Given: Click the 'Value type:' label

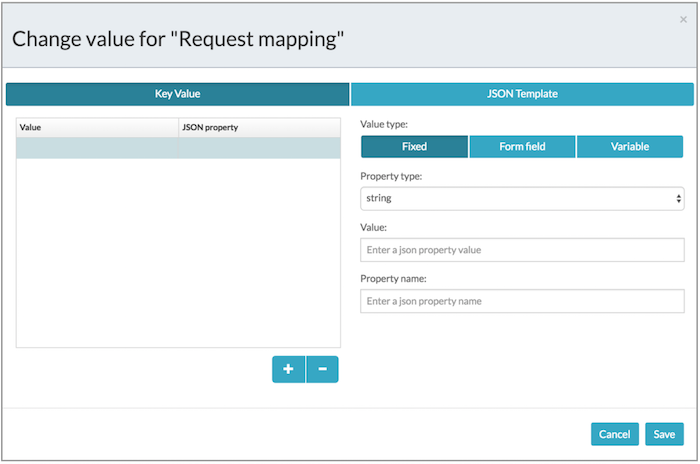Looking at the screenshot, I should point(385,124).
